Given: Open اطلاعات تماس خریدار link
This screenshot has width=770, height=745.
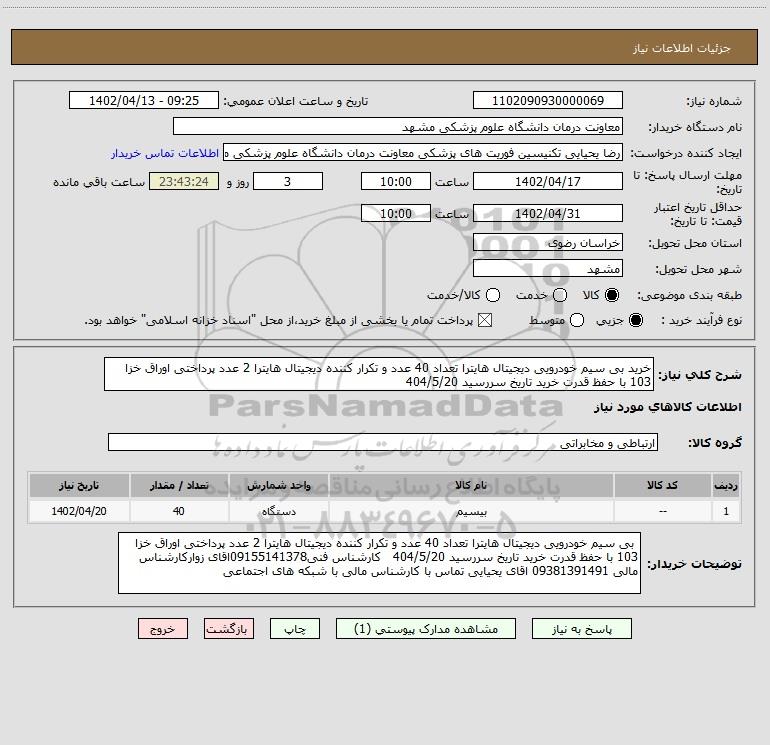Looking at the screenshot, I should (165, 153).
